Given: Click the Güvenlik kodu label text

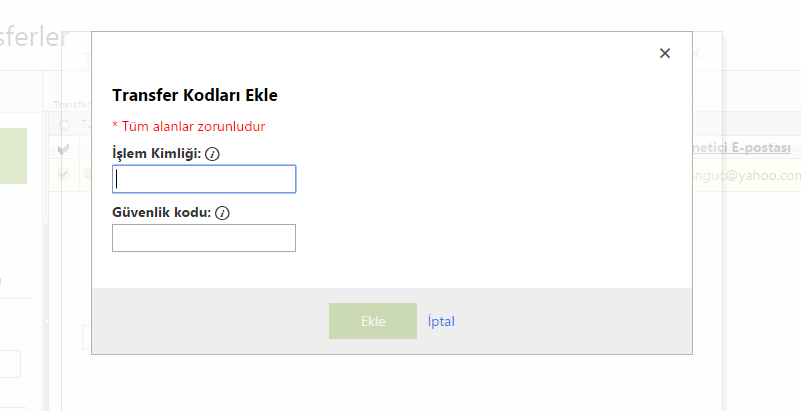Looking at the screenshot, I should point(162,213).
